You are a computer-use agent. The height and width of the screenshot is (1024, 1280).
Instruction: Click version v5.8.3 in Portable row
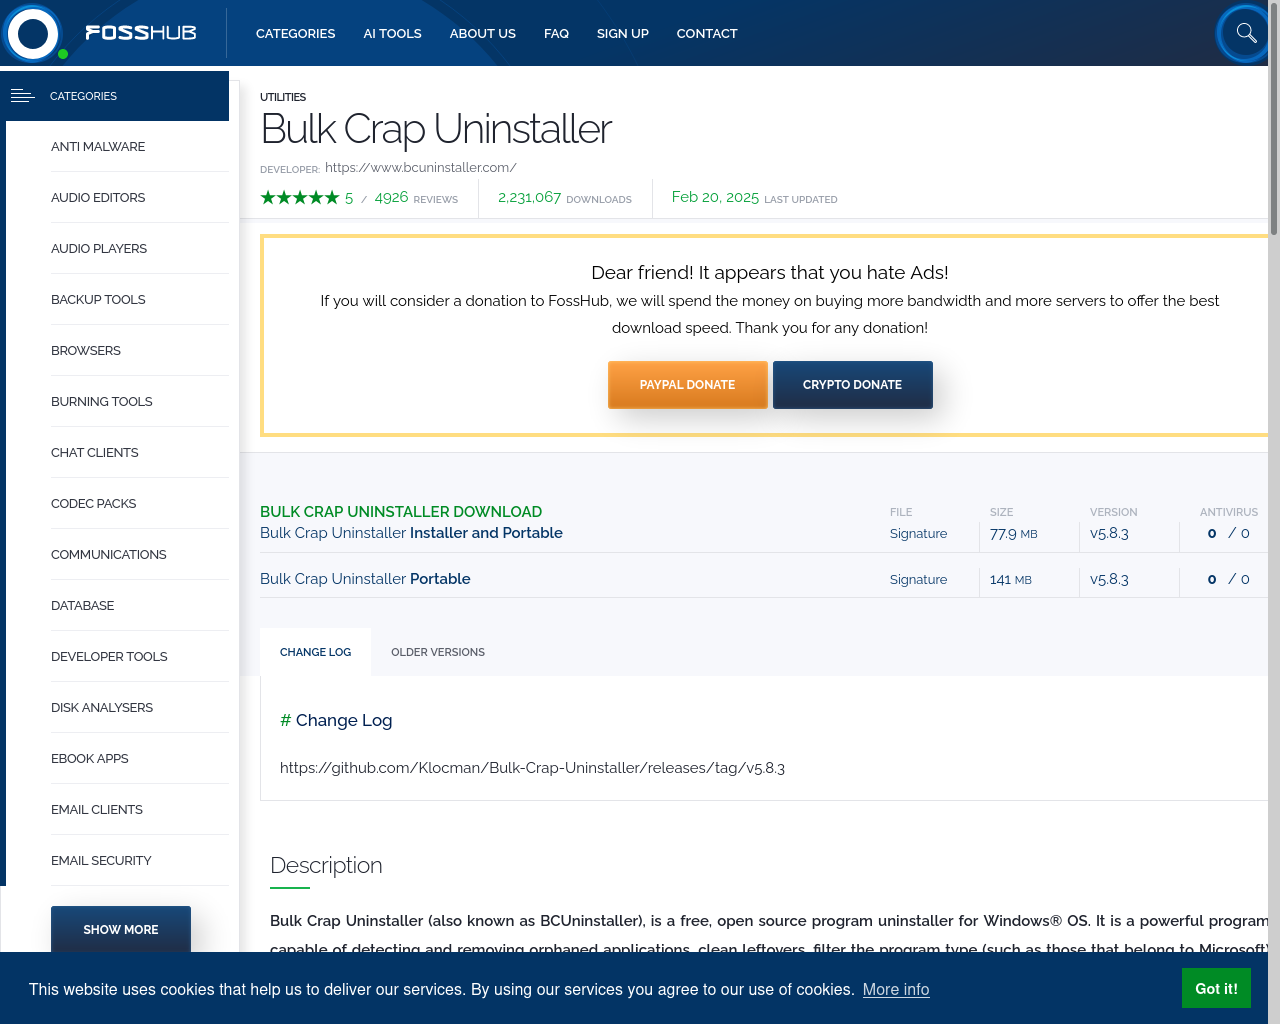(1109, 580)
